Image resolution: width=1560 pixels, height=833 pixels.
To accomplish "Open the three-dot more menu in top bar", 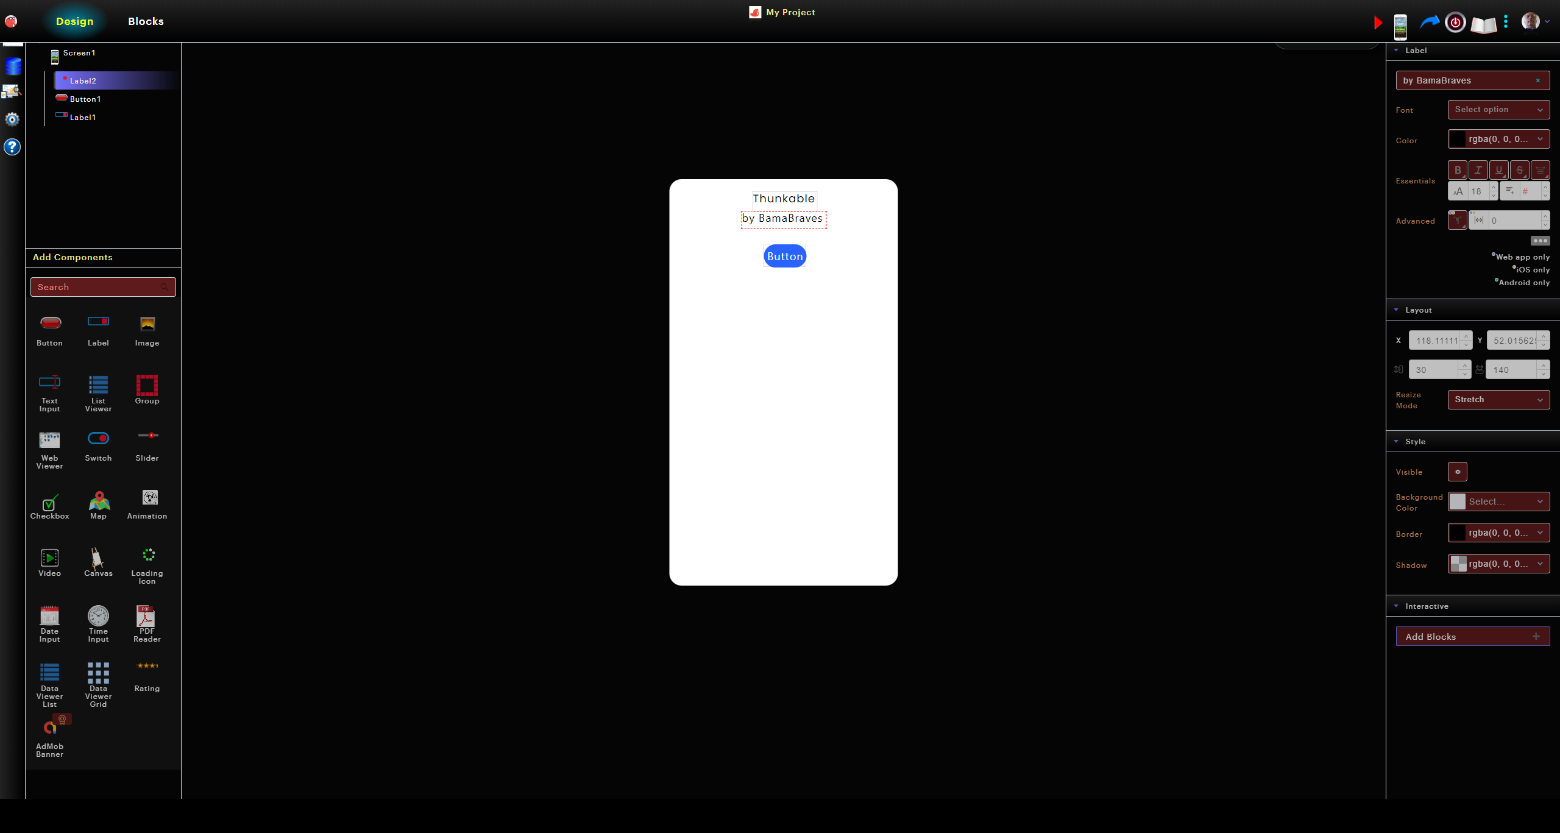I will (x=1505, y=21).
